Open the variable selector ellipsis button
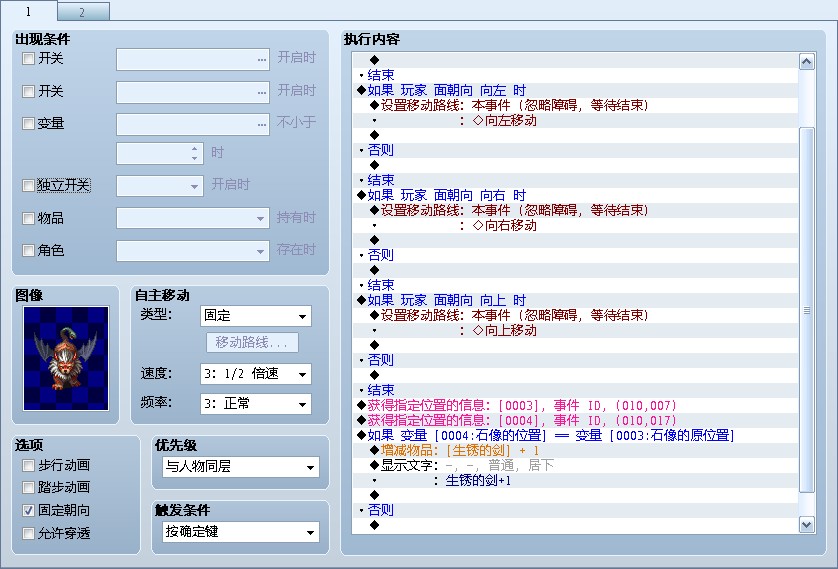Viewport: 838px width, 569px height. tap(261, 124)
